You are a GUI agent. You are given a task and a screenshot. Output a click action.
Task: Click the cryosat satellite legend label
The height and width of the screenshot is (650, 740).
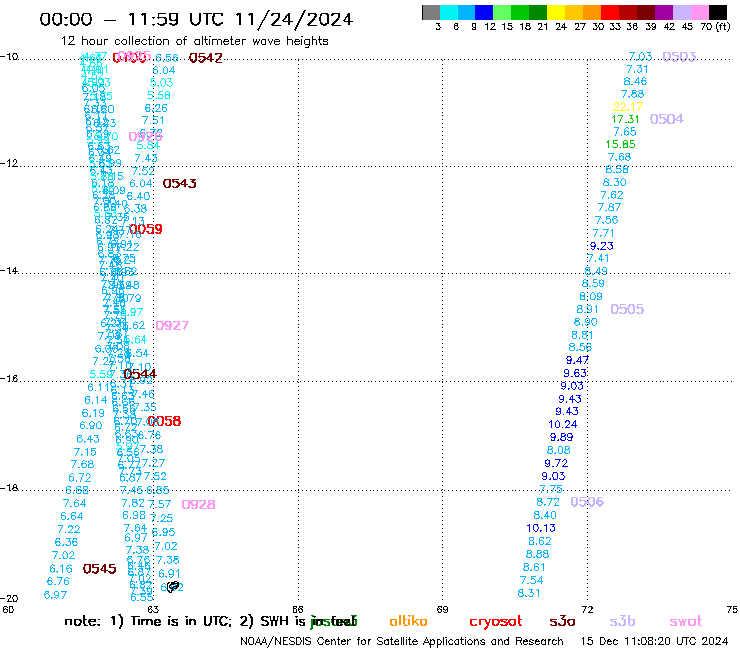point(496,622)
